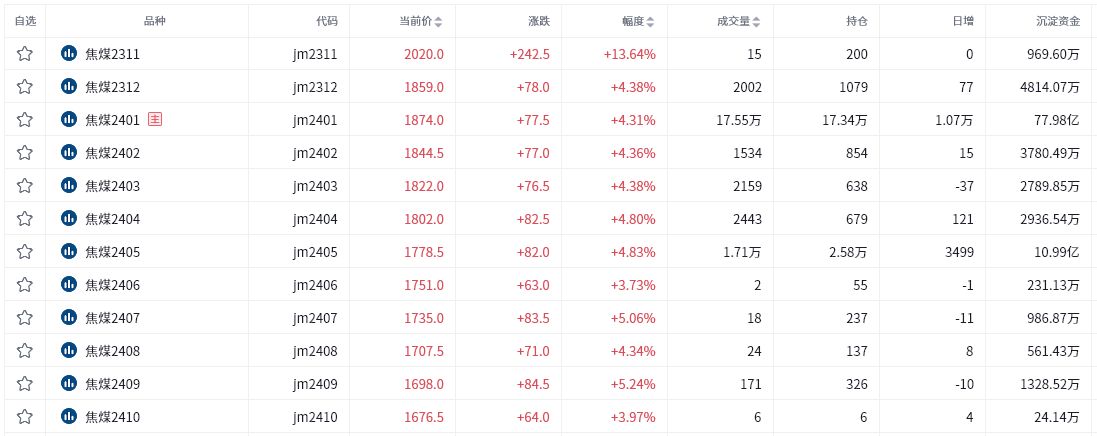1097x436 pixels.
Task: Click the red 主 badge beside 焦煤2401
Action: pos(155,120)
